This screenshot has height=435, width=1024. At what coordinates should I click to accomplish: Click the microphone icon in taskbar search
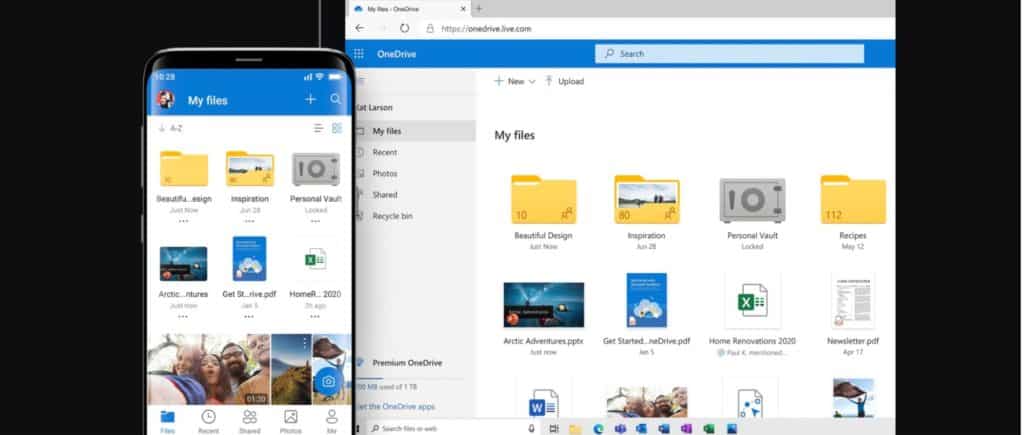531,428
